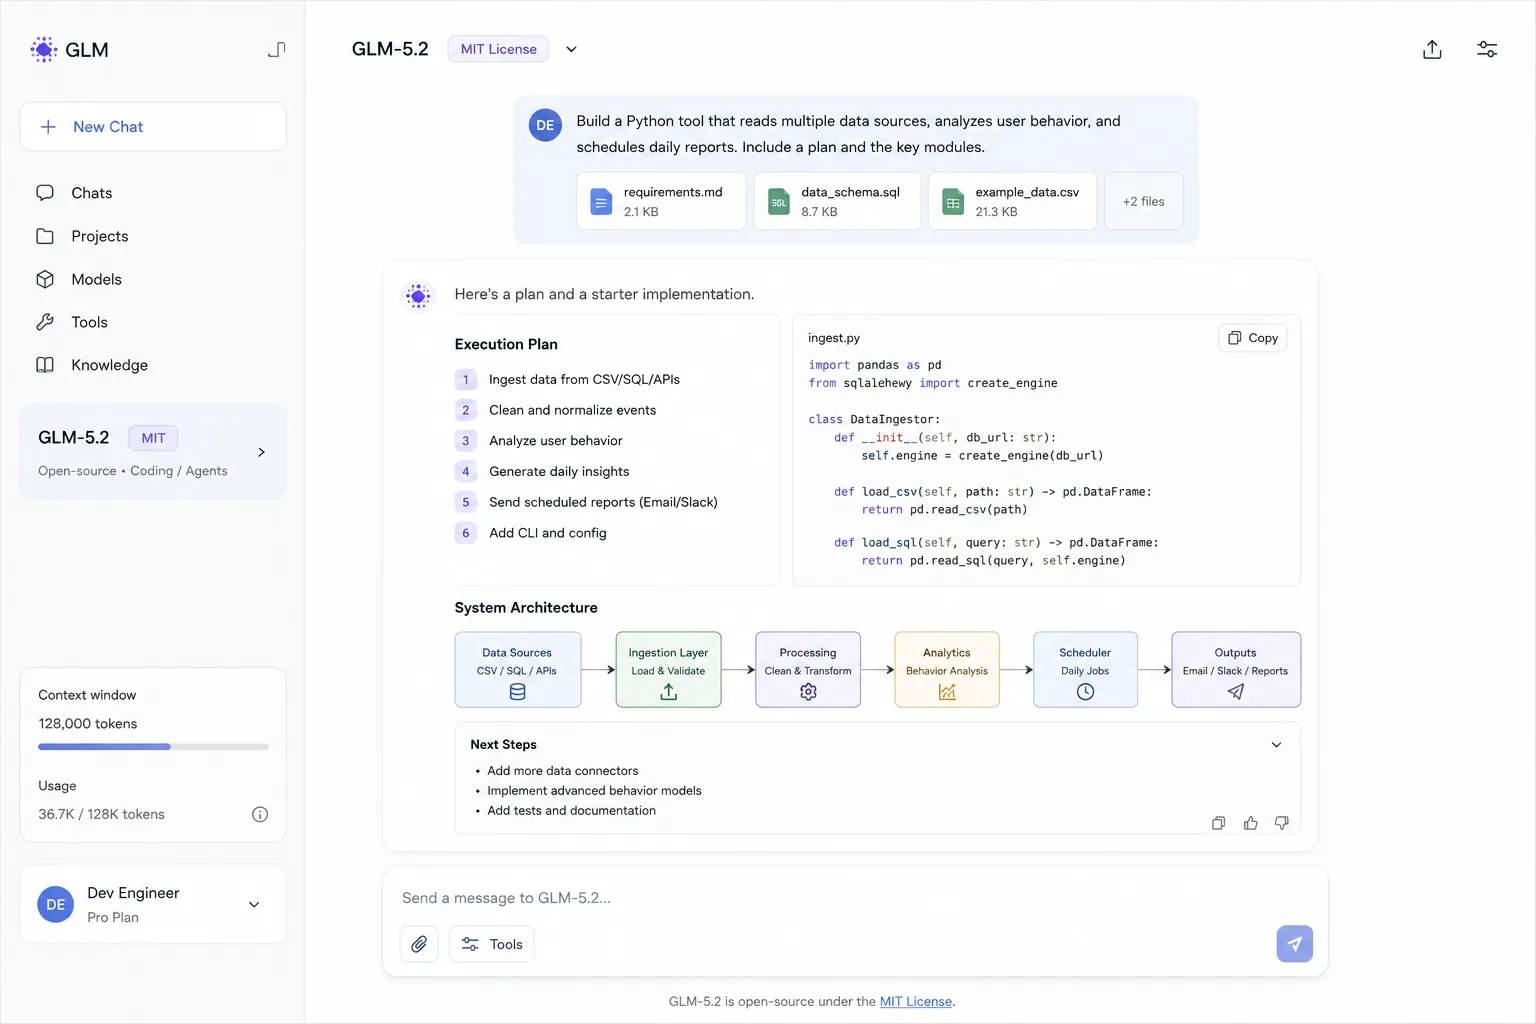Image resolution: width=1536 pixels, height=1024 pixels.
Task: Click the GLM-5.2 title in header
Action: (x=390, y=49)
